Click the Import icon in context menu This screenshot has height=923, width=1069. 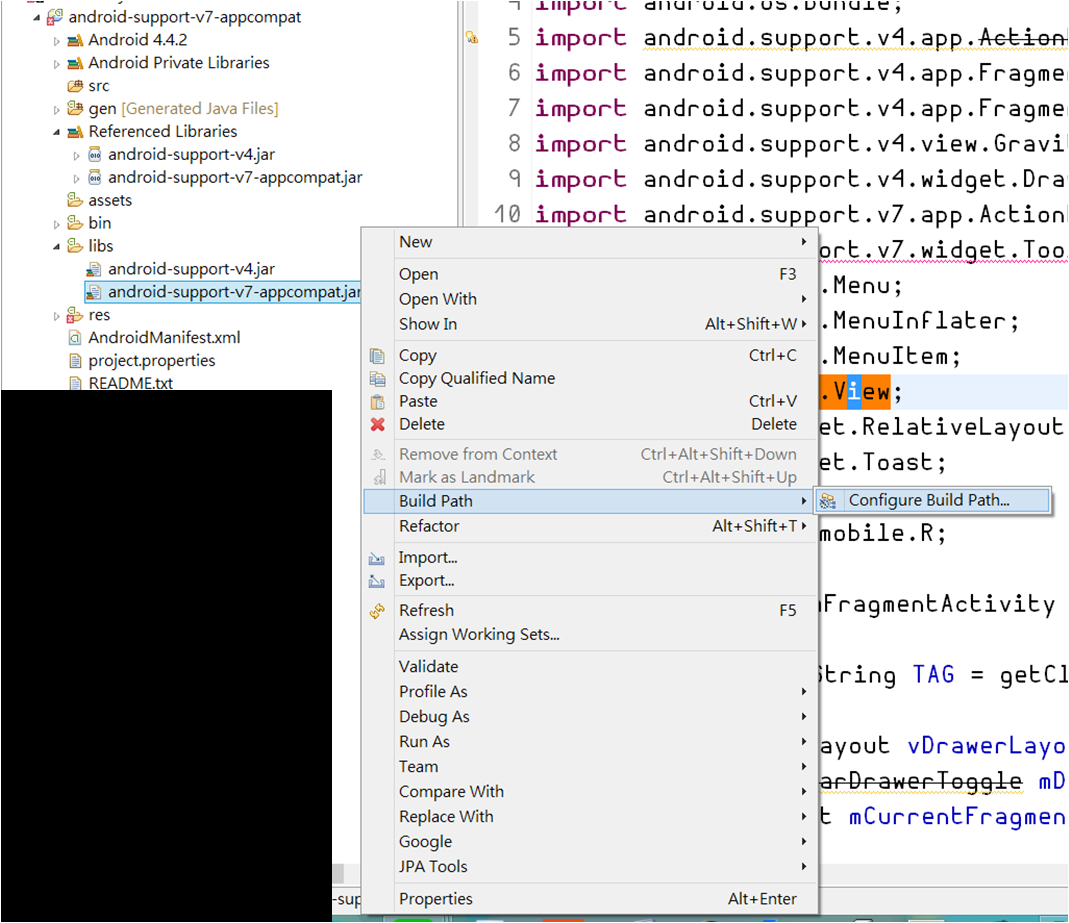376,558
